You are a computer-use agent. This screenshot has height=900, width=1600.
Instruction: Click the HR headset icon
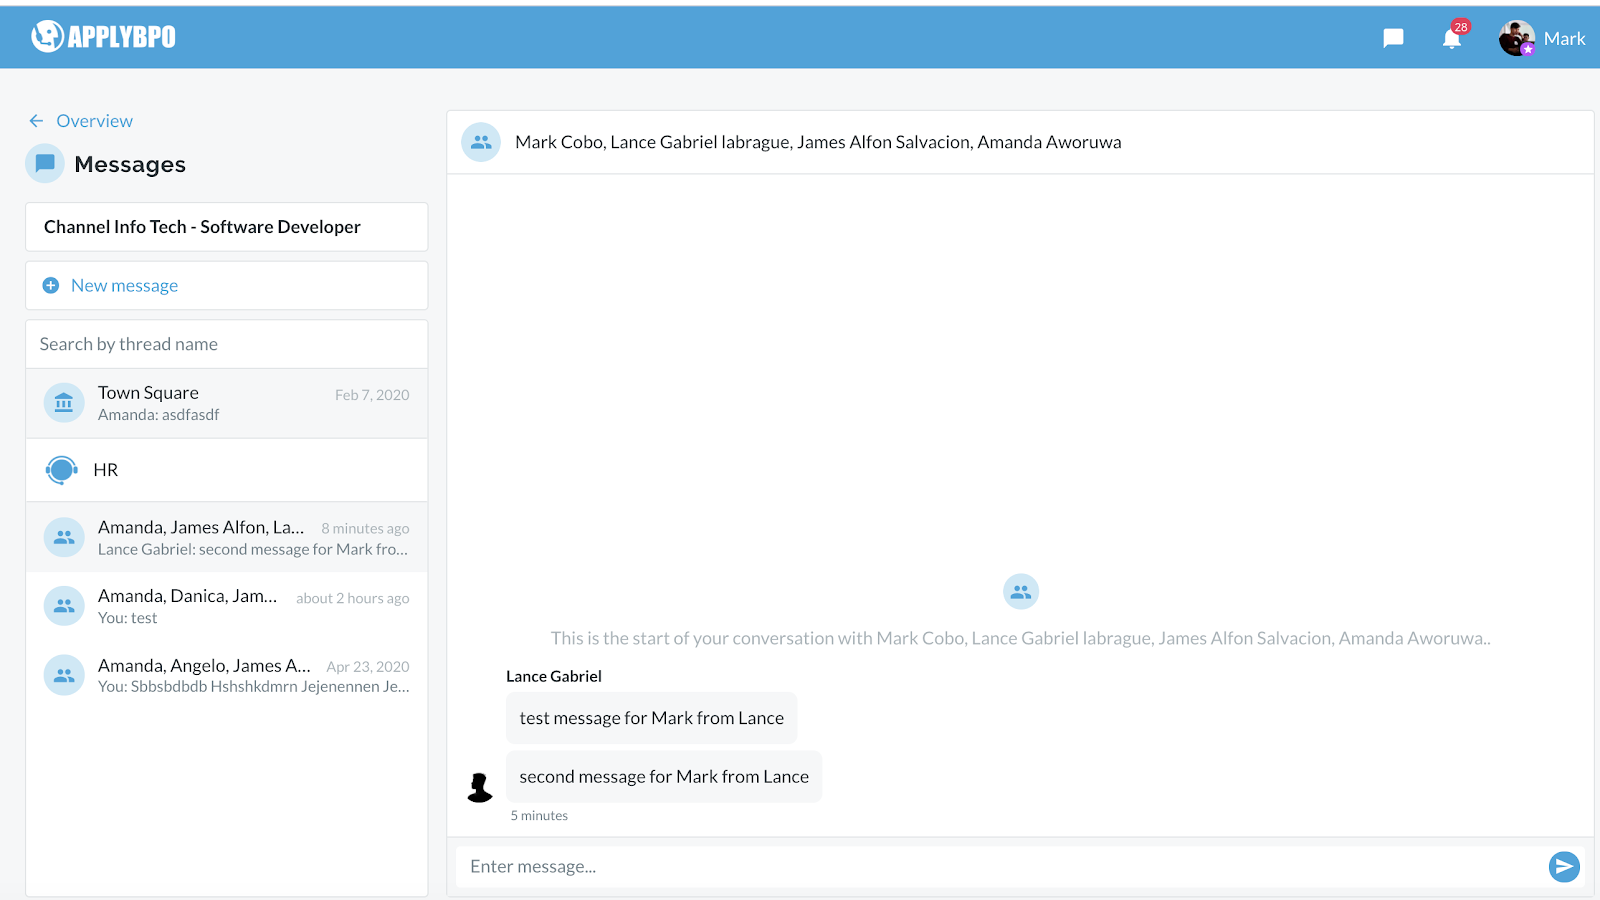point(62,470)
